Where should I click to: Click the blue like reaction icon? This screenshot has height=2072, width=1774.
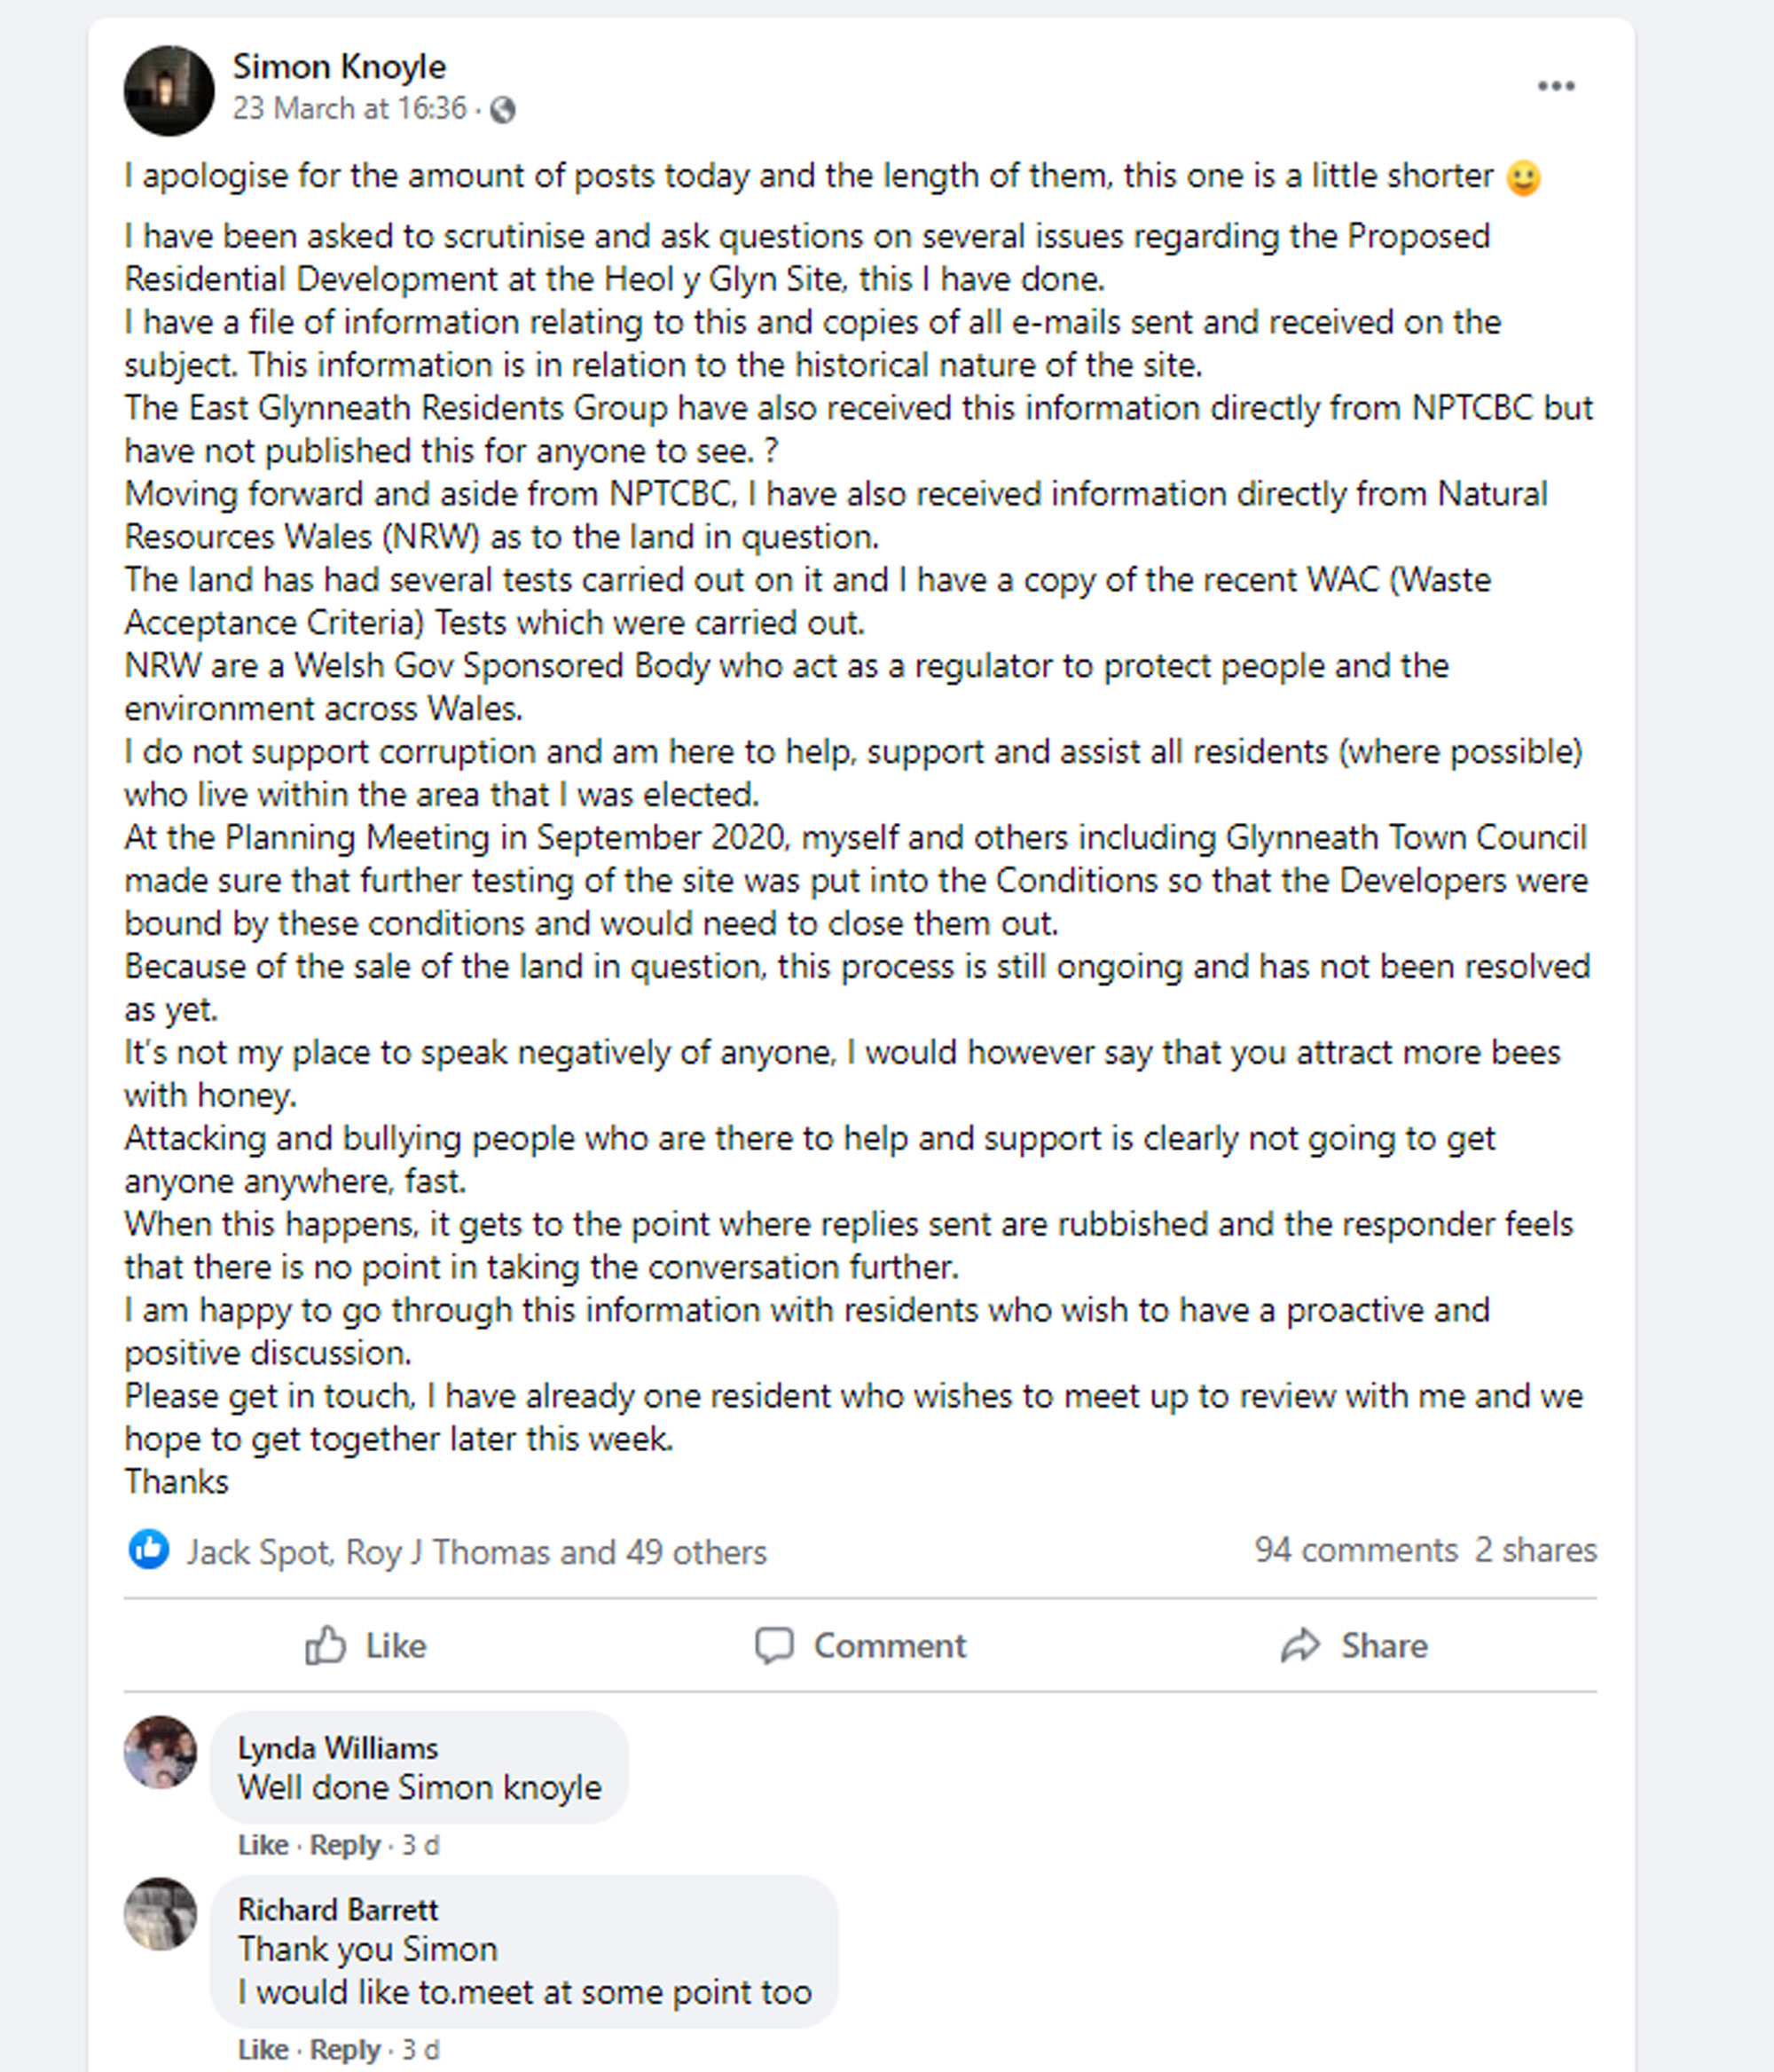[149, 1549]
